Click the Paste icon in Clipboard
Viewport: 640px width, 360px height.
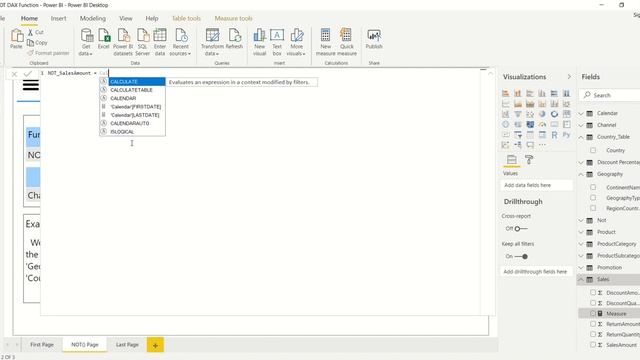point(16,39)
